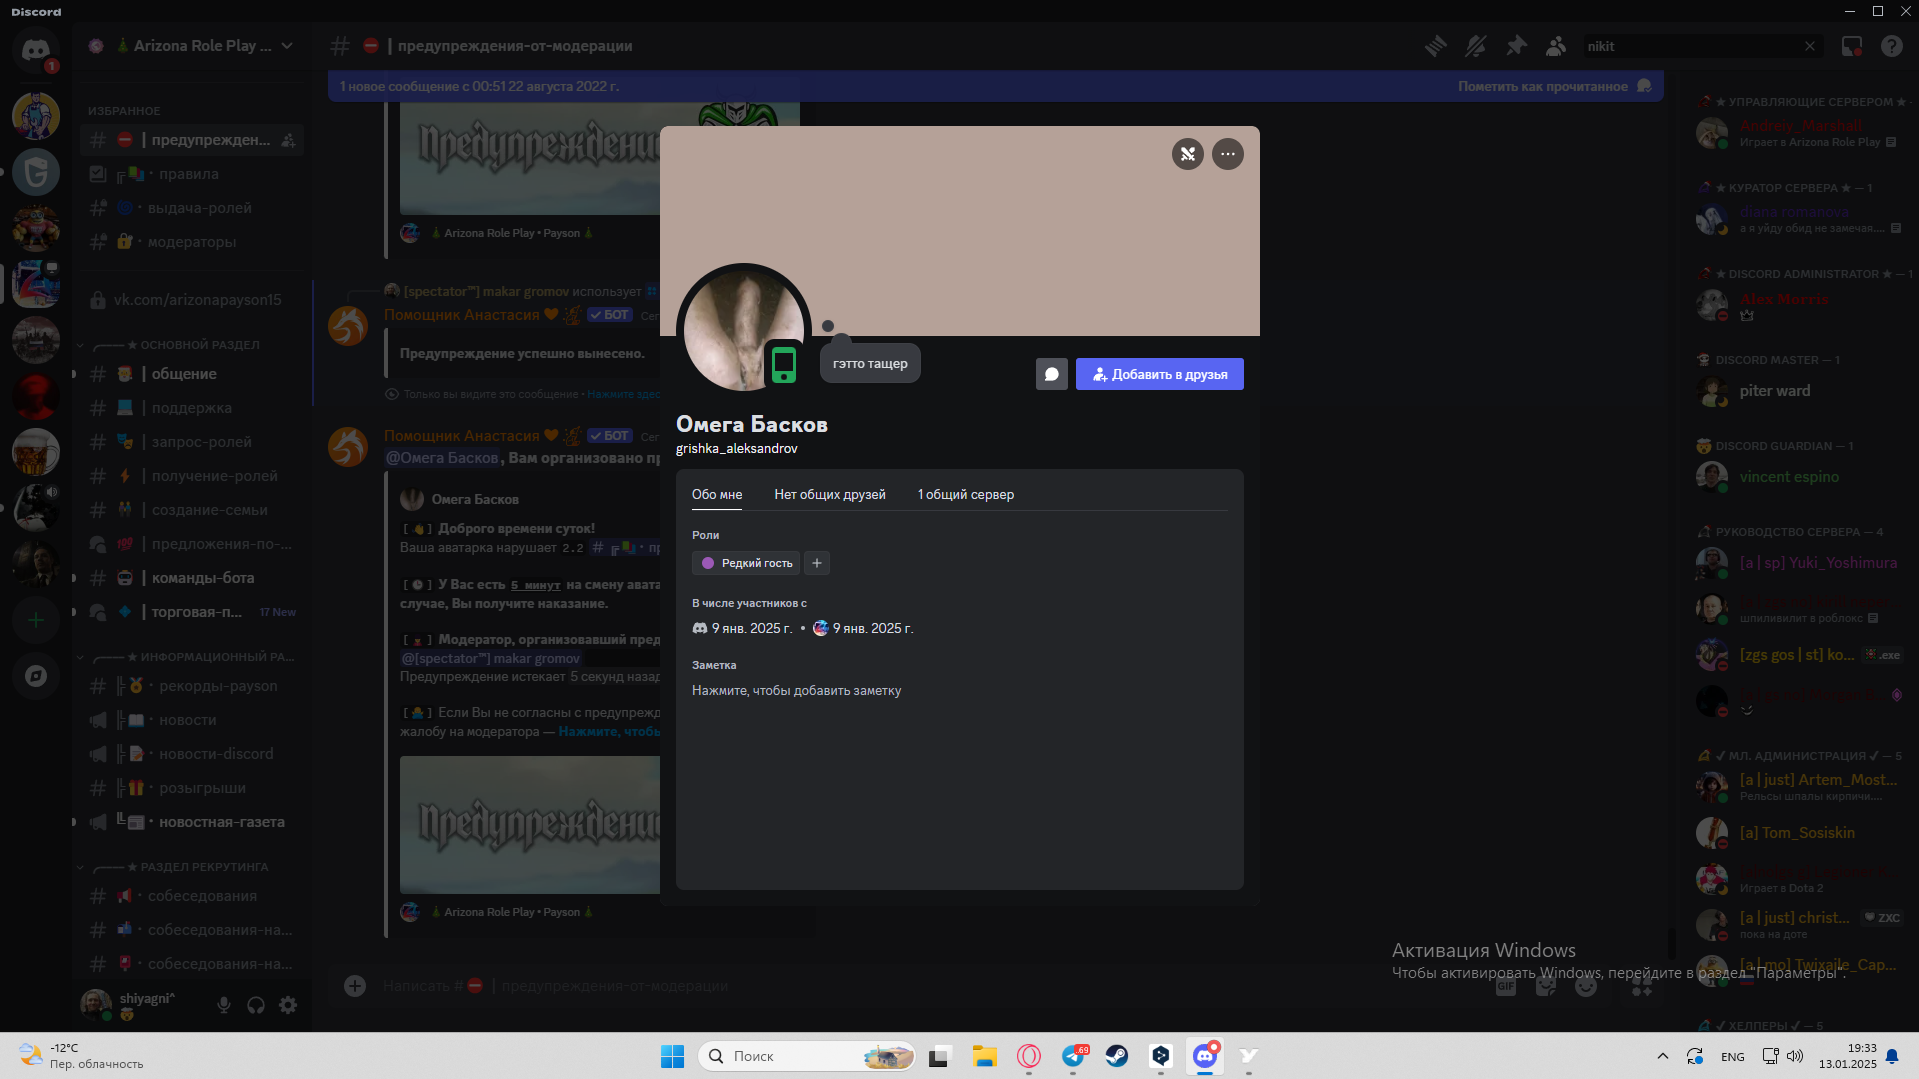
Task: Toggle headphones deafen in user panel
Action: point(256,1005)
